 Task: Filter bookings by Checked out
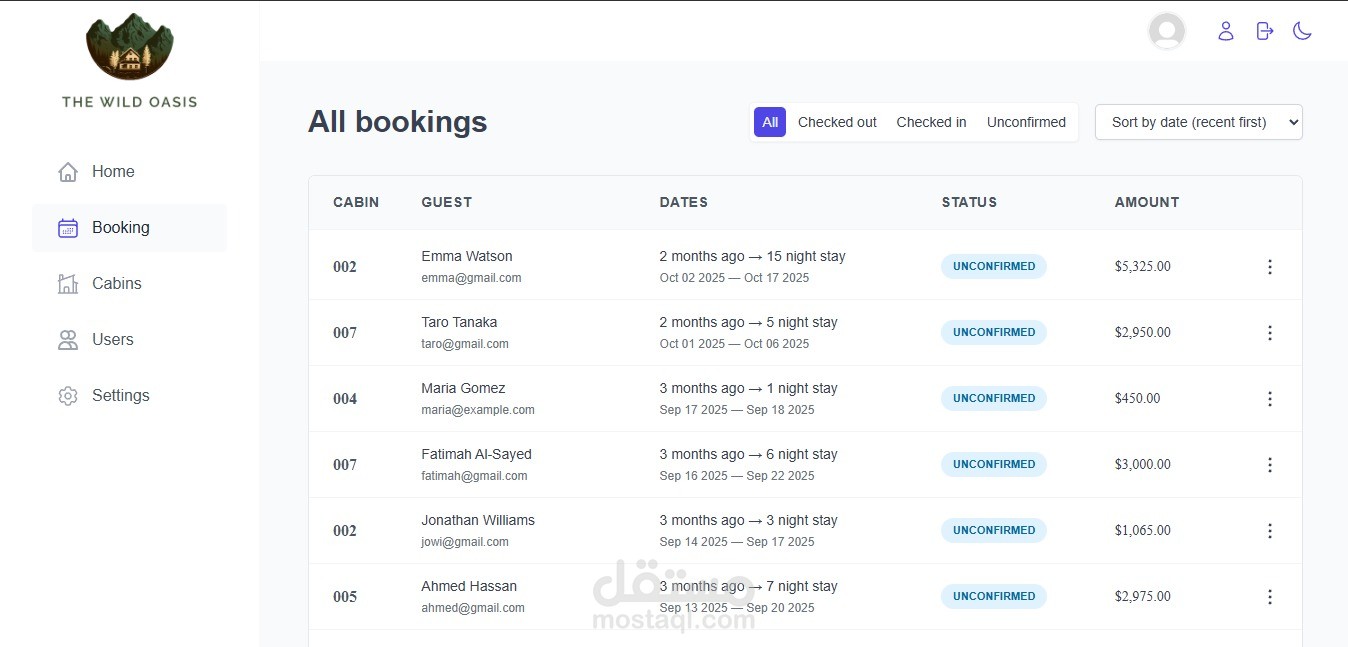(837, 122)
